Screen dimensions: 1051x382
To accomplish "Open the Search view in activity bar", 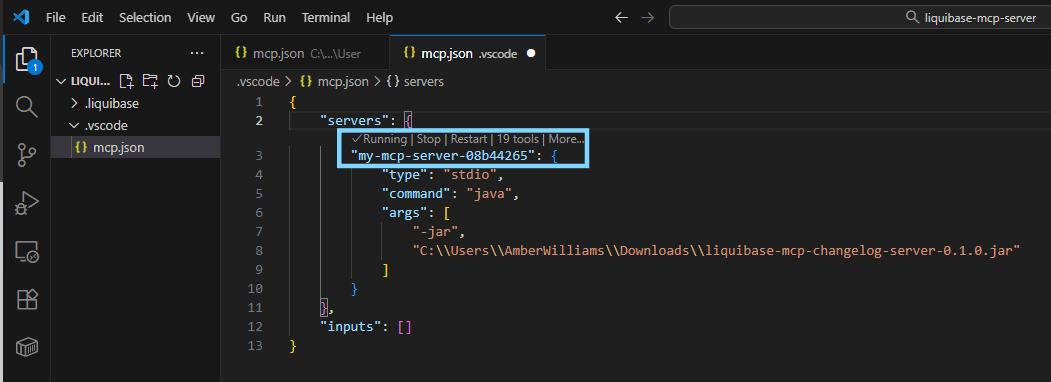I will tap(26, 106).
